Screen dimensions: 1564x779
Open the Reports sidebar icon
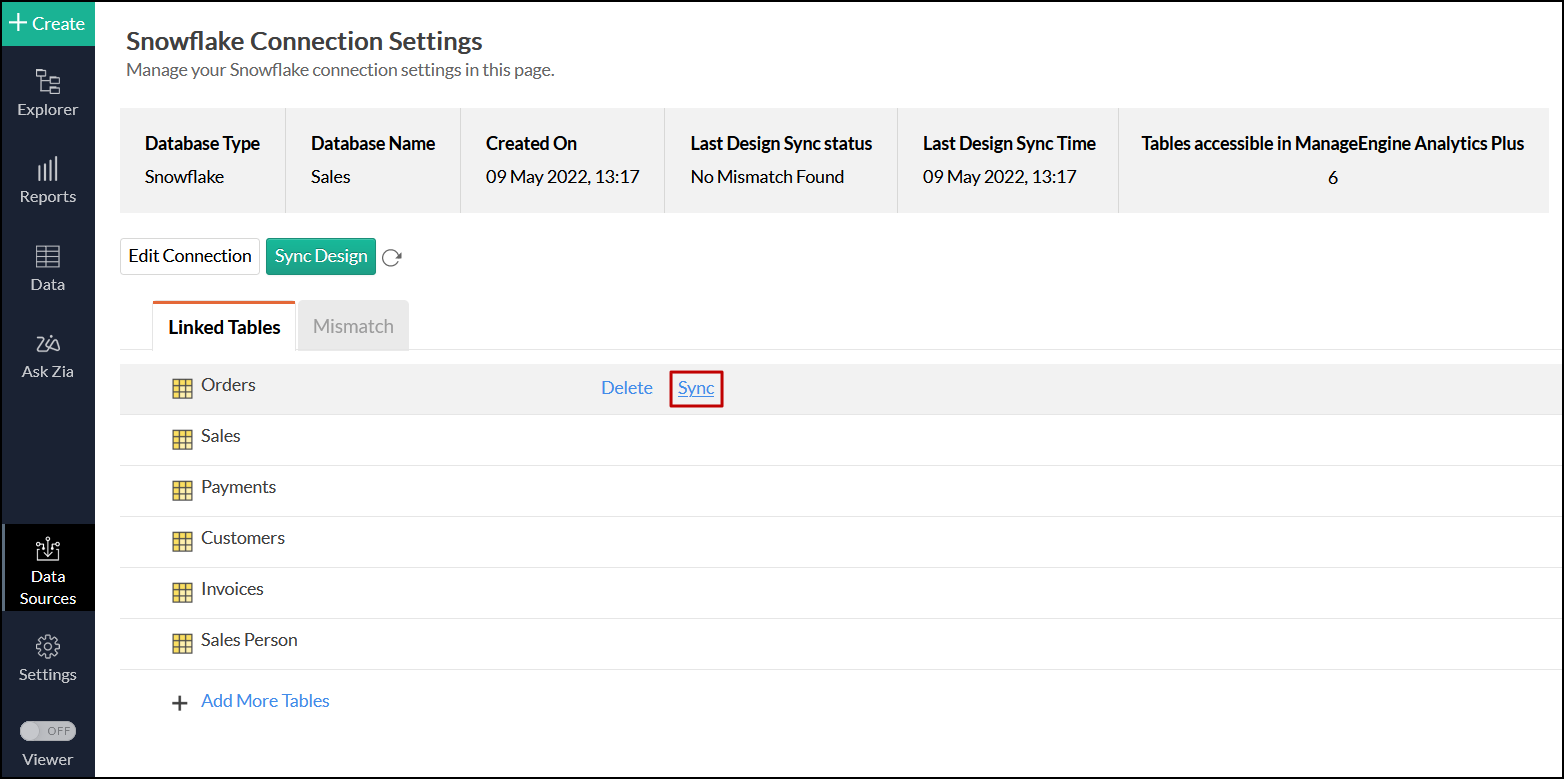(47, 169)
